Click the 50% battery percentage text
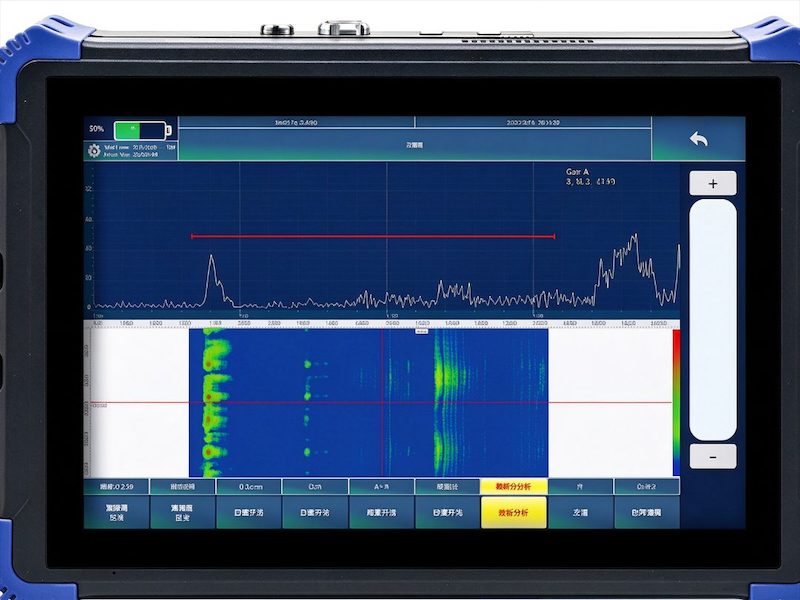This screenshot has height=600, width=800. (x=96, y=129)
